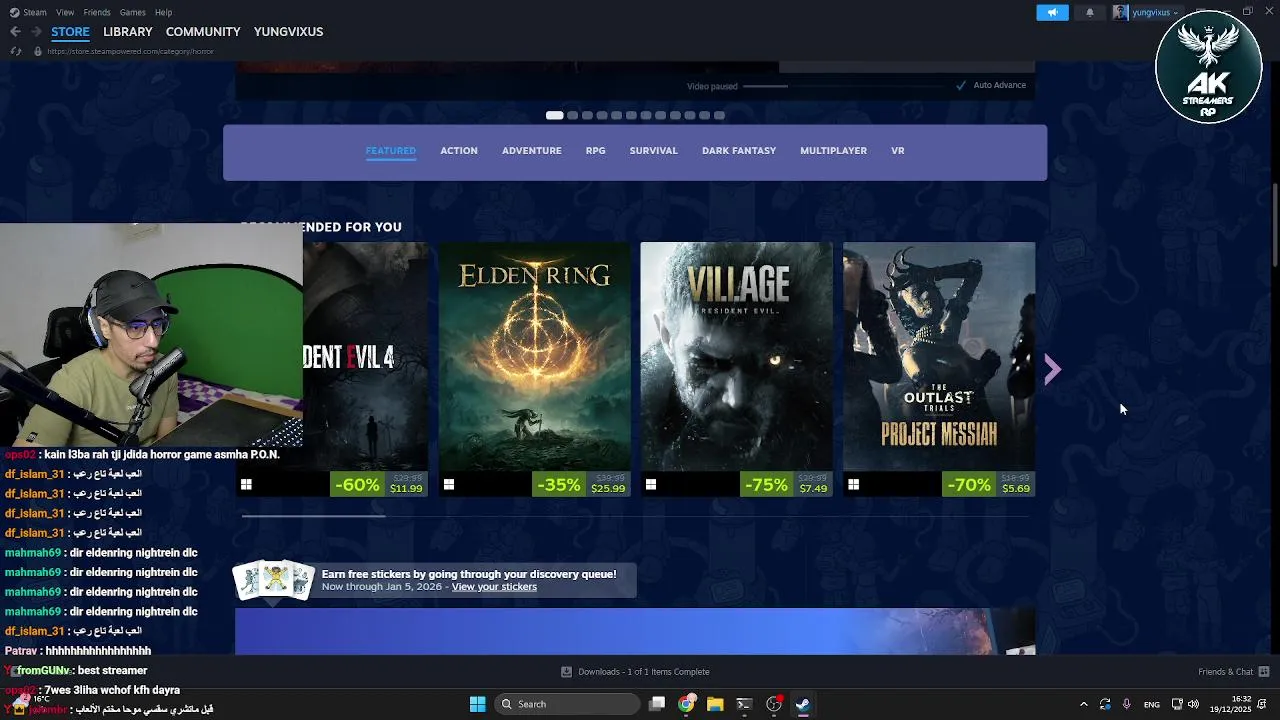Click the padlock icon beside the URL

pyautogui.click(x=38, y=51)
